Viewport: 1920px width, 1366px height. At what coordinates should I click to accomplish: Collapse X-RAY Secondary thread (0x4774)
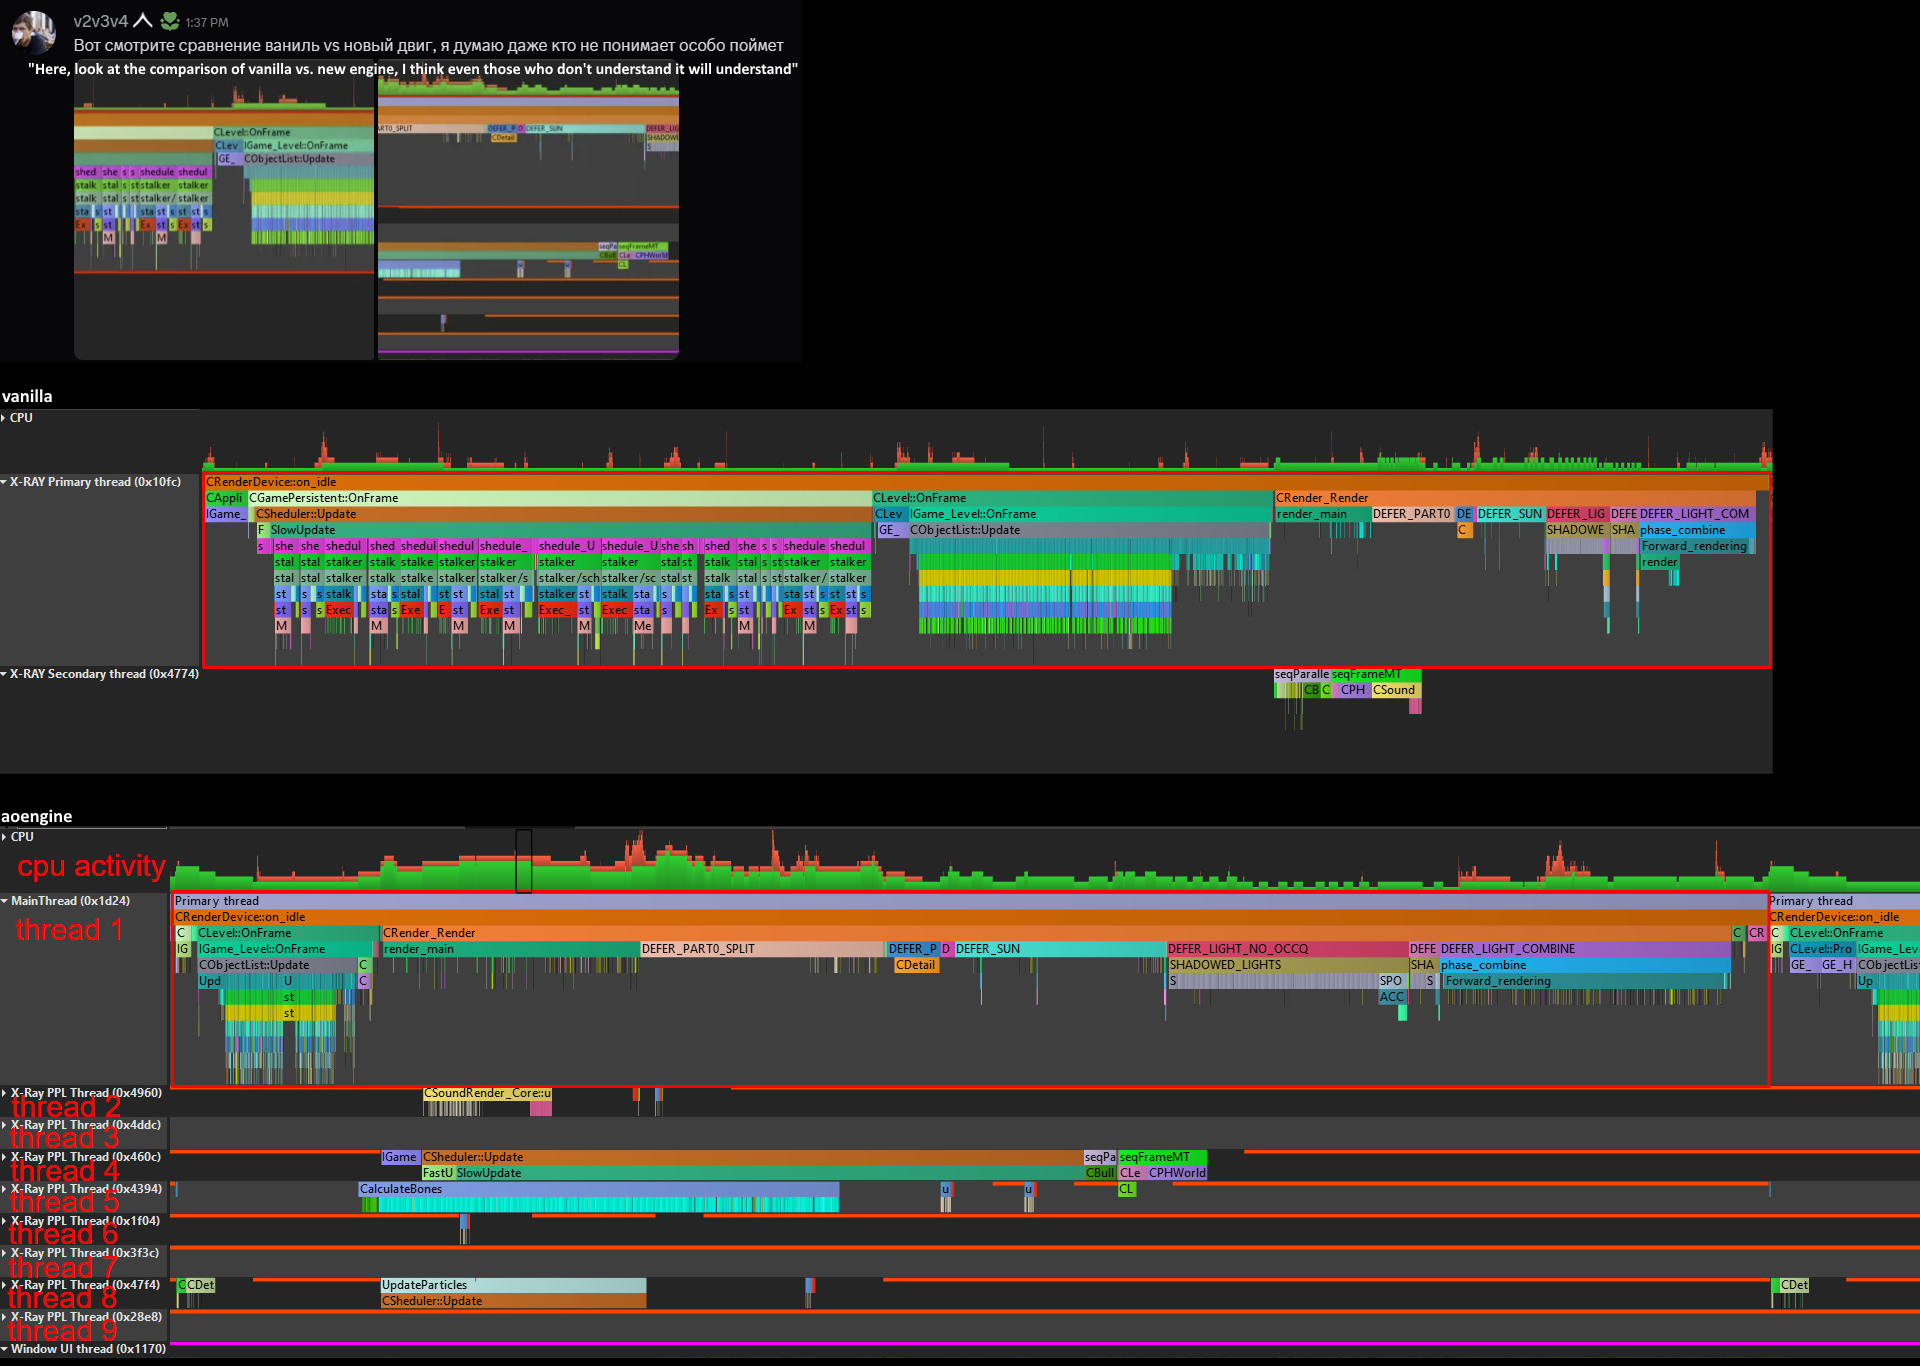tap(4, 674)
